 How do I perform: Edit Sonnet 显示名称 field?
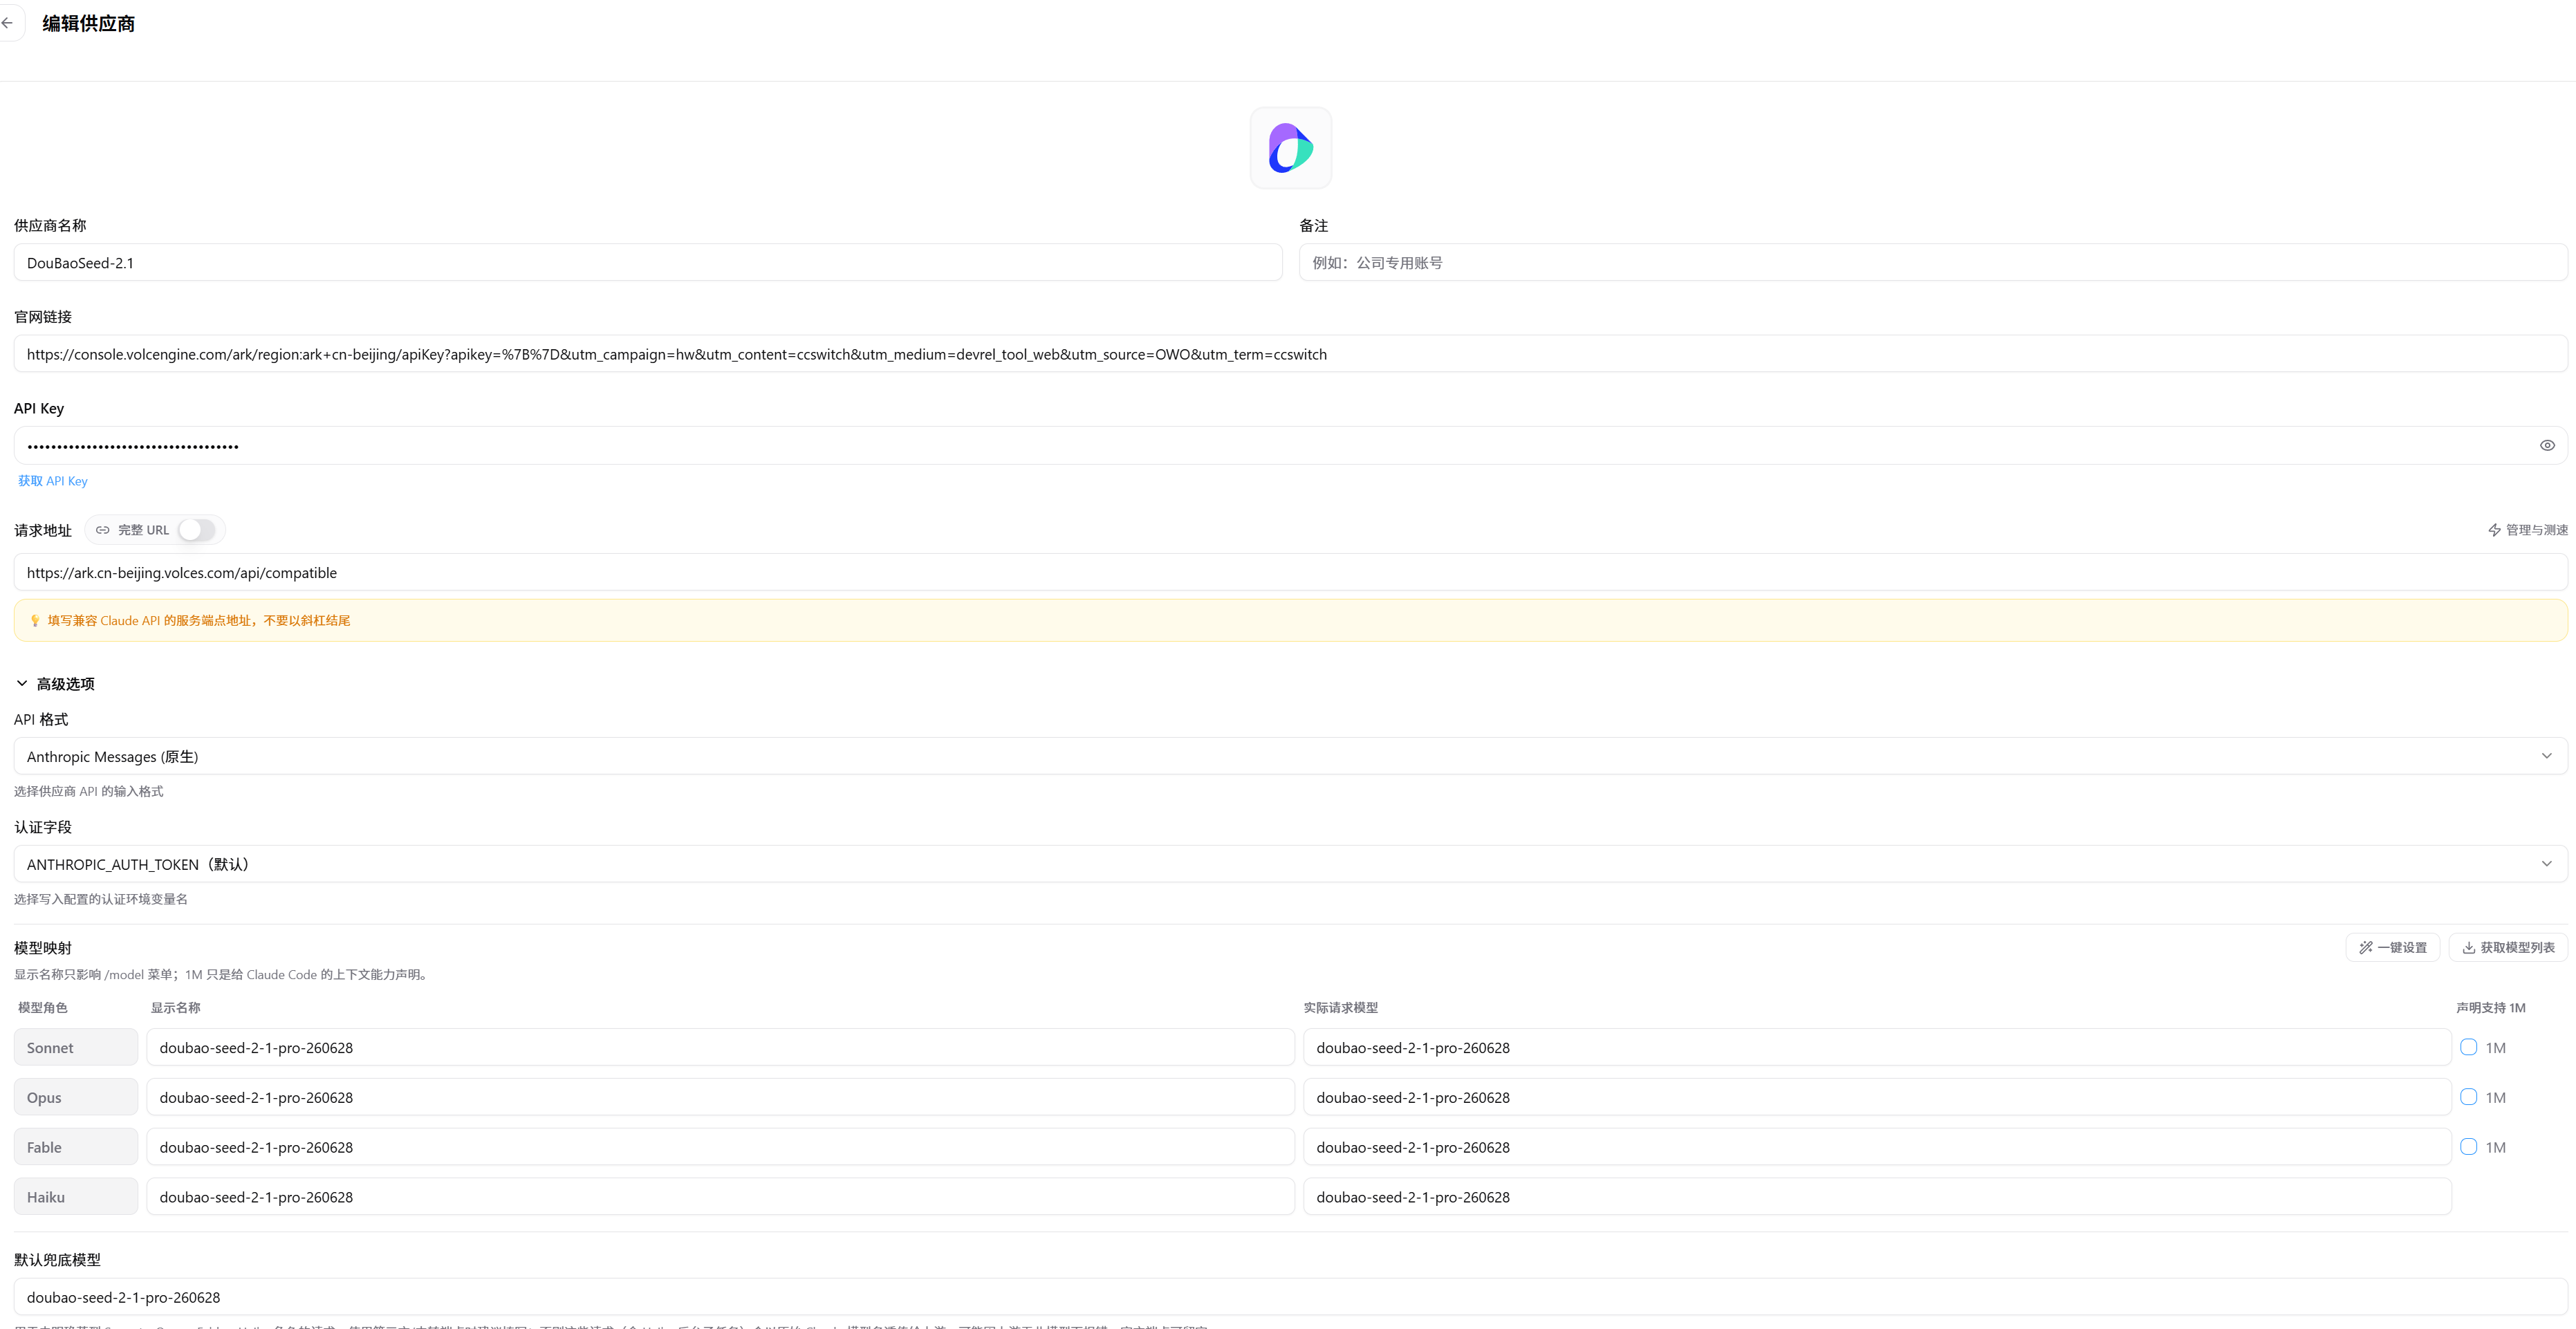[x=720, y=1048]
